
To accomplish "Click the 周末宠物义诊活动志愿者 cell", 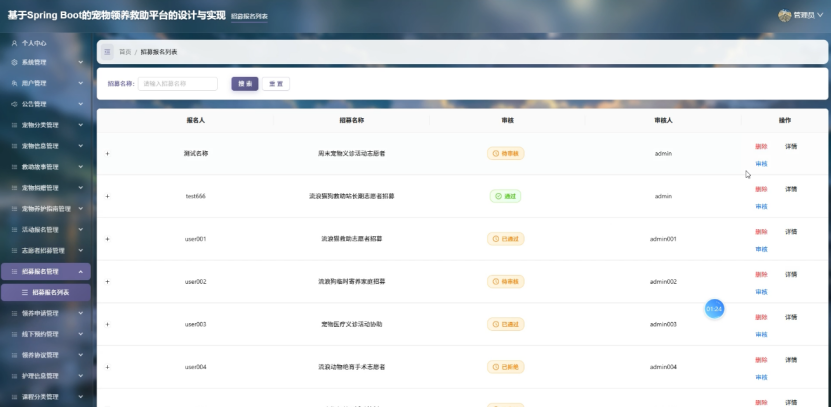I will pos(351,154).
